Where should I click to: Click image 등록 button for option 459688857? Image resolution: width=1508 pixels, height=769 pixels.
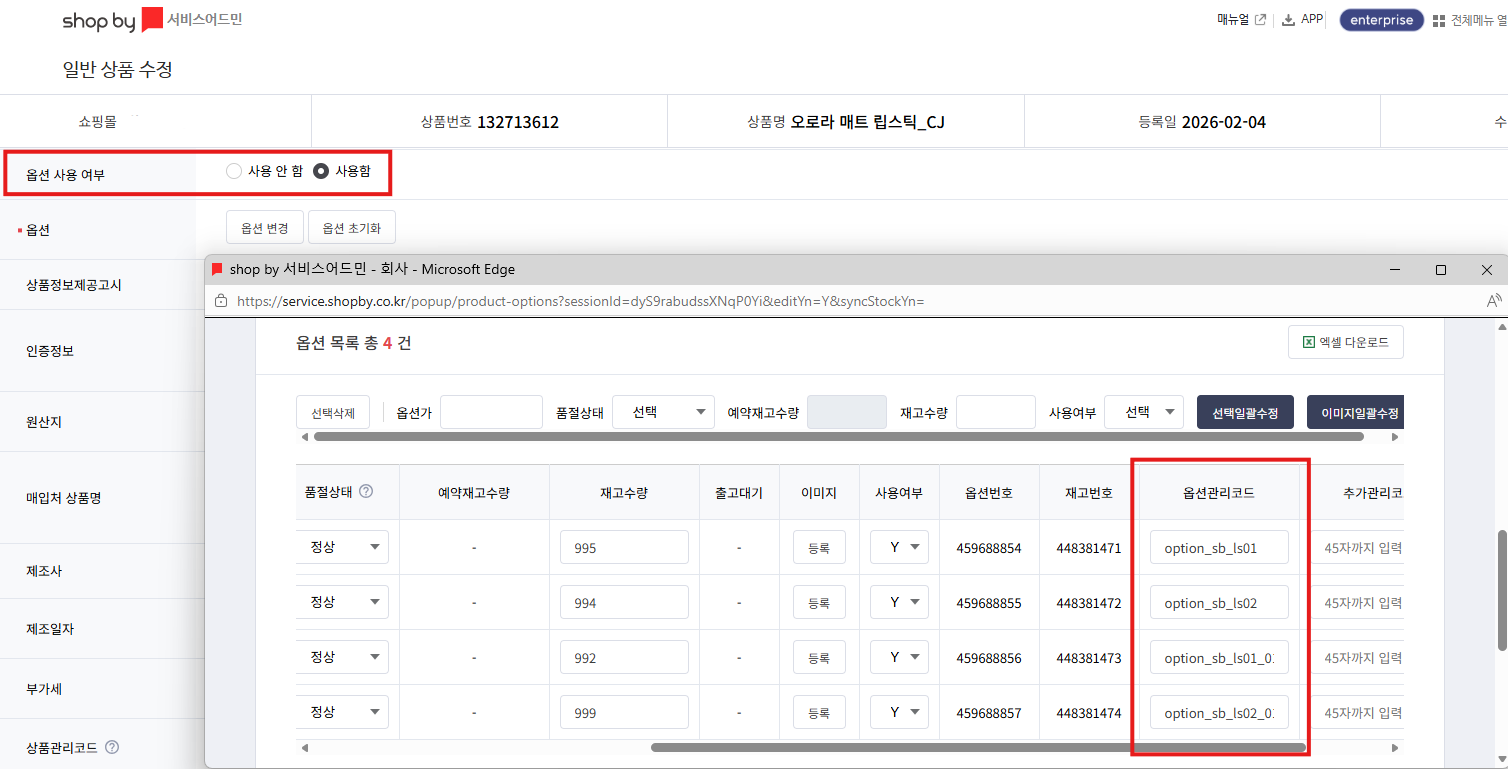click(x=819, y=712)
